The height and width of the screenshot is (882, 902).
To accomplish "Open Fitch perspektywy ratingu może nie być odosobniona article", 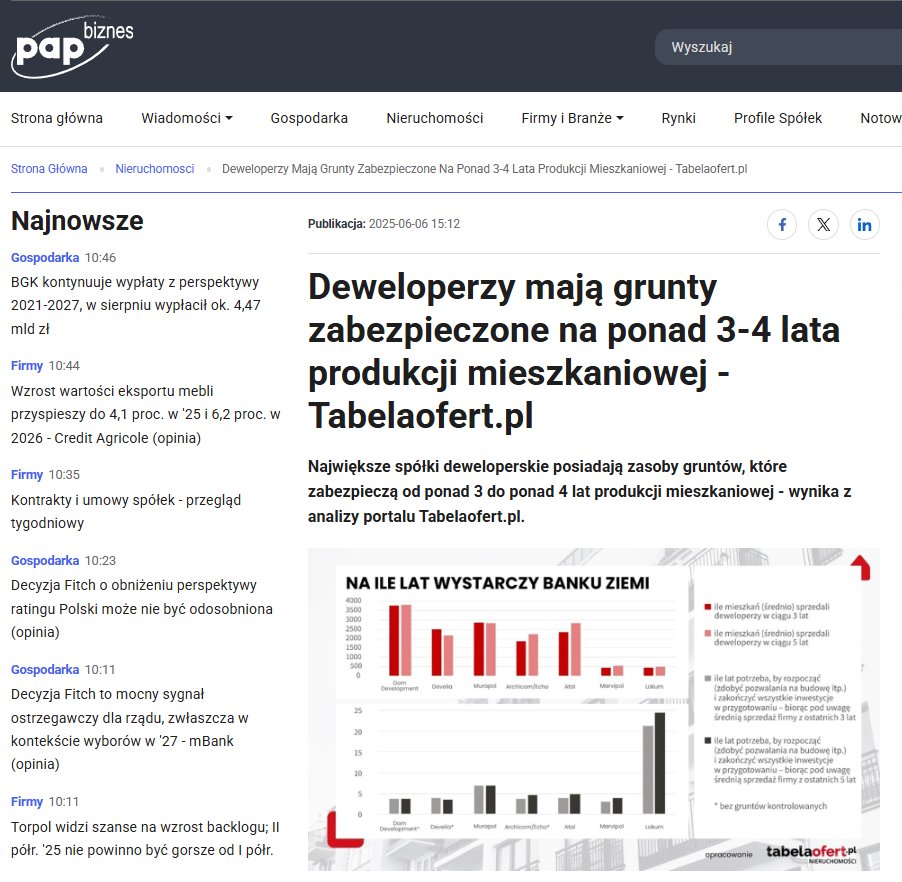I will point(142,609).
